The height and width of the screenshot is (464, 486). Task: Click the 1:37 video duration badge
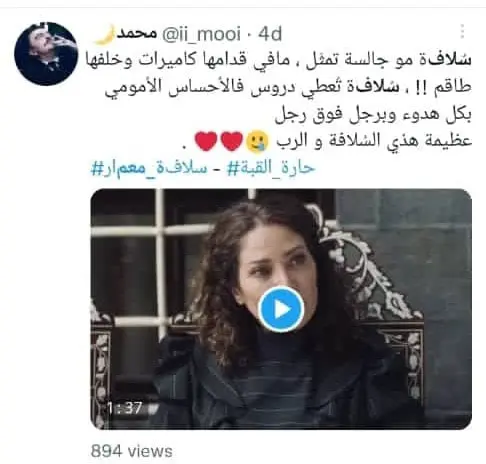tap(126, 408)
